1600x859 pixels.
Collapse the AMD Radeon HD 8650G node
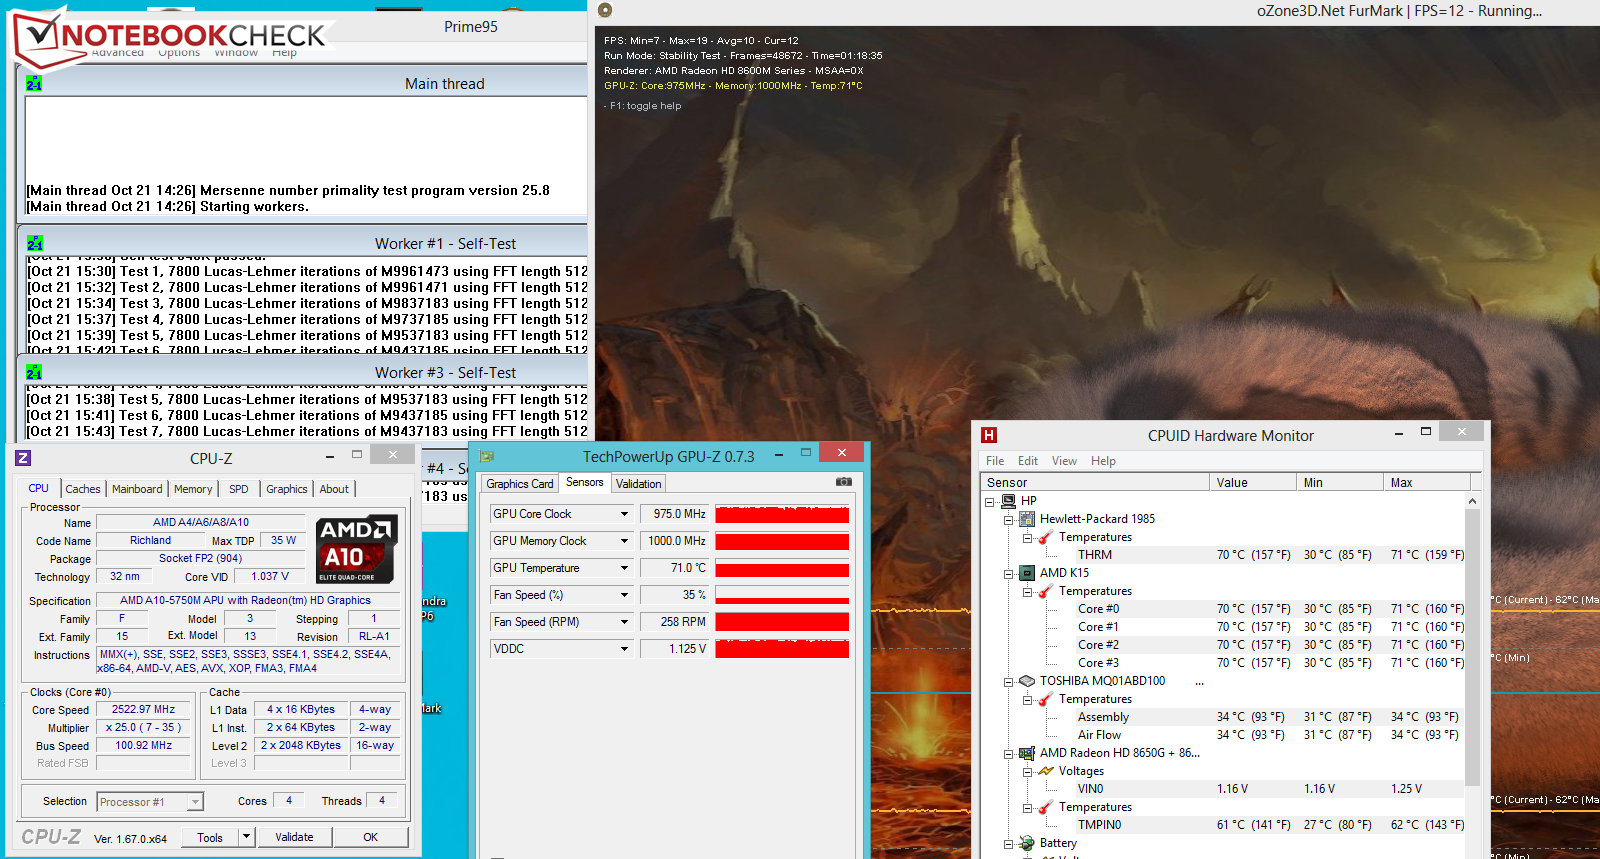coord(1009,754)
